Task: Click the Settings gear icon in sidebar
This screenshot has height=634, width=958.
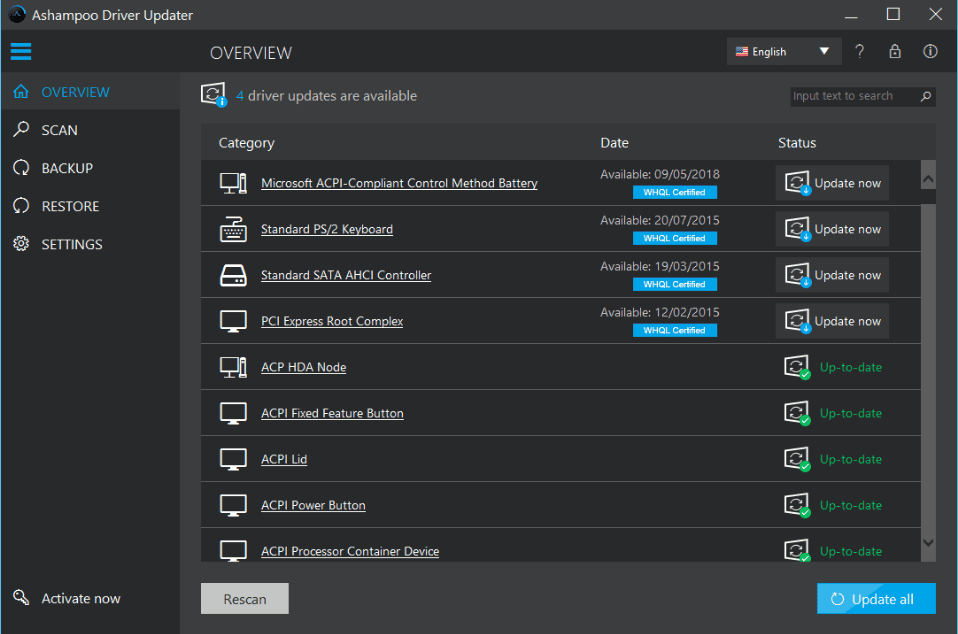Action: [x=21, y=244]
